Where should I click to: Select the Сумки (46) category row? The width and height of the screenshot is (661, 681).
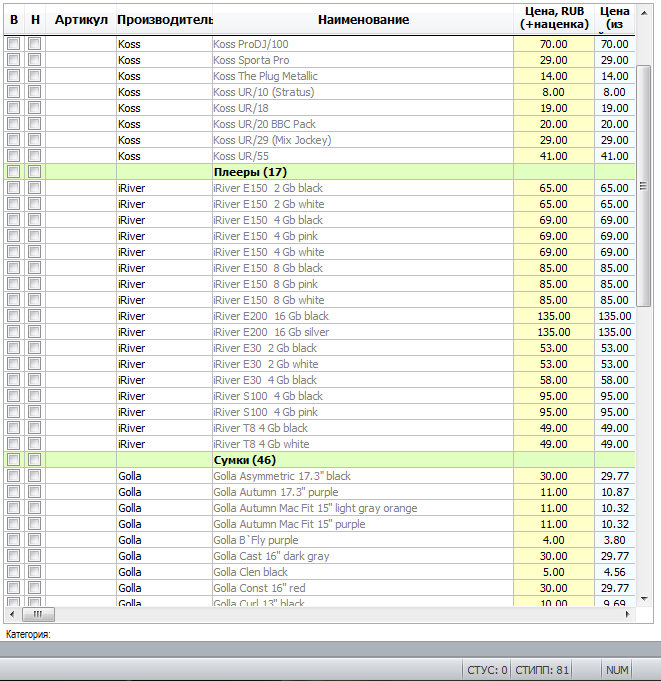pos(319,460)
